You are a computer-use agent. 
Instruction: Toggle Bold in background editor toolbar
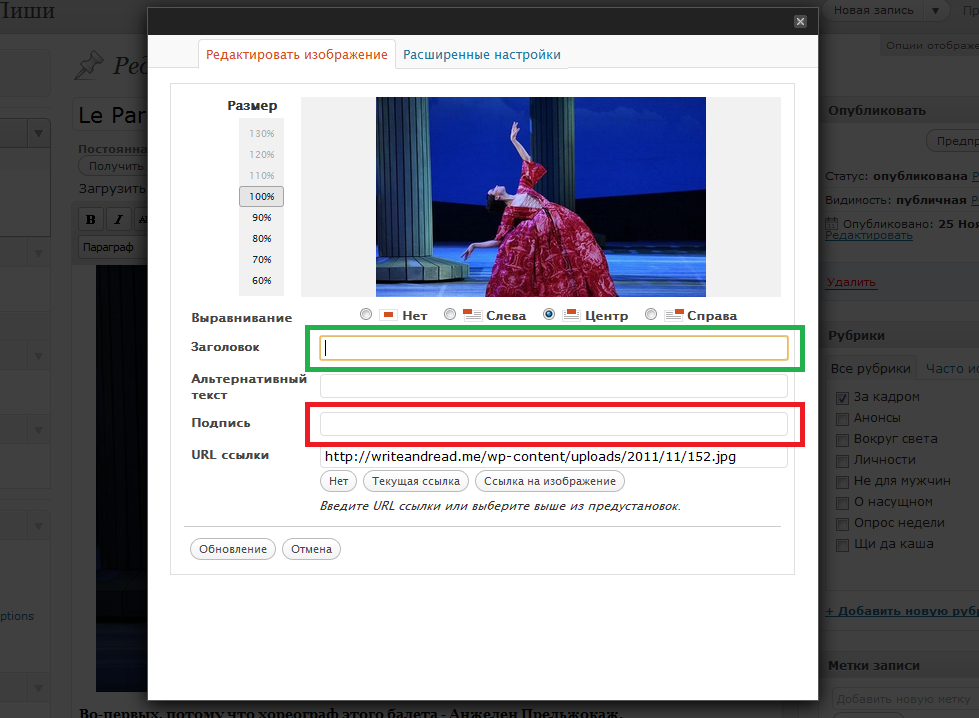(91, 219)
